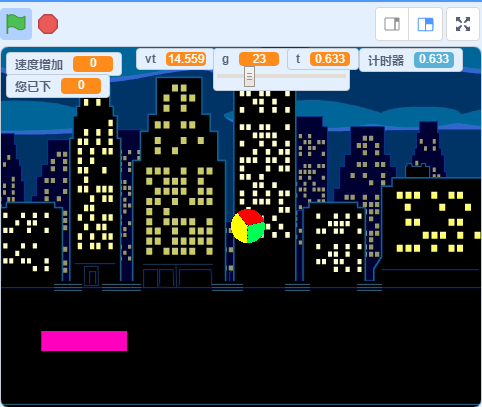Select the 您已下 variable monitor label
This screenshot has height=407, width=482.
(33, 86)
